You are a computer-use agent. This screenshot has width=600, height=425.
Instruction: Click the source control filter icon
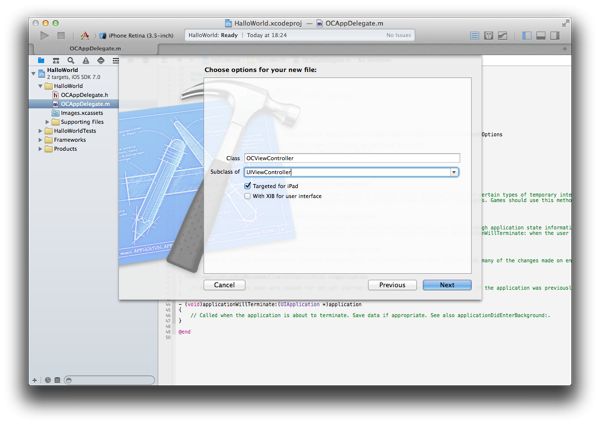click(x=57, y=380)
